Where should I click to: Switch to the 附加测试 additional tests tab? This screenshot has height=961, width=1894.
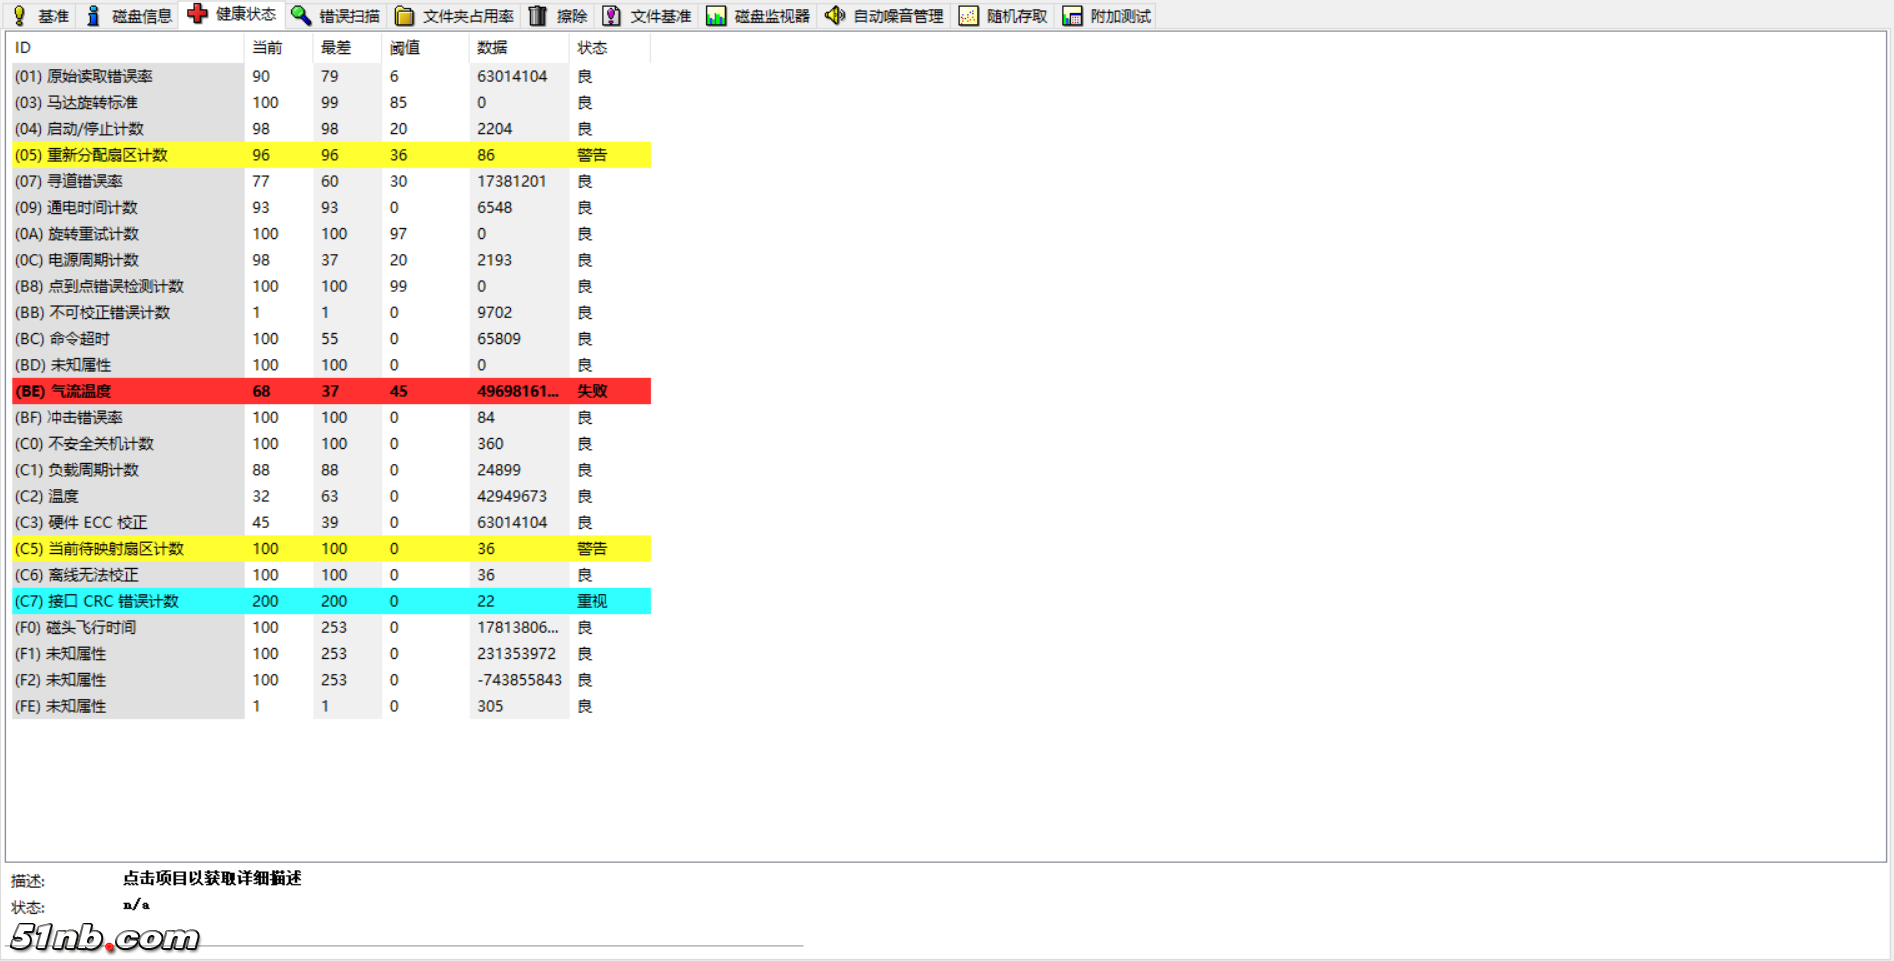click(x=1106, y=15)
